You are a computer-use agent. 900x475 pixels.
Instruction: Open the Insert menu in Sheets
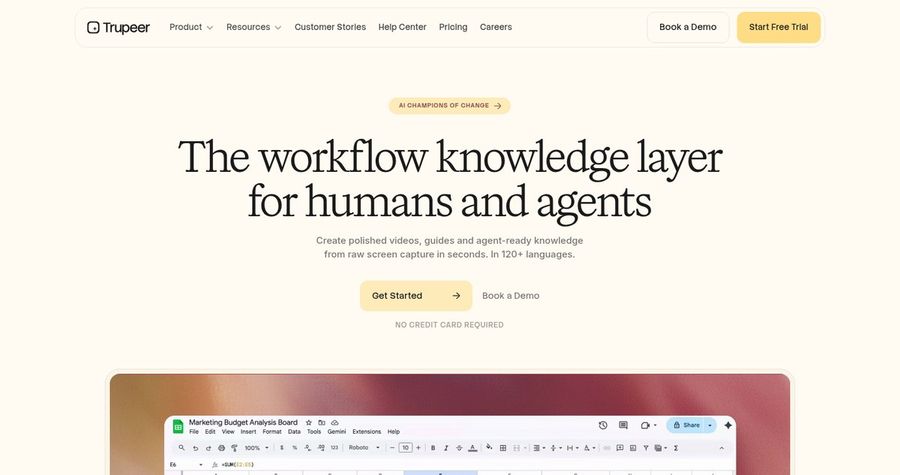click(249, 431)
